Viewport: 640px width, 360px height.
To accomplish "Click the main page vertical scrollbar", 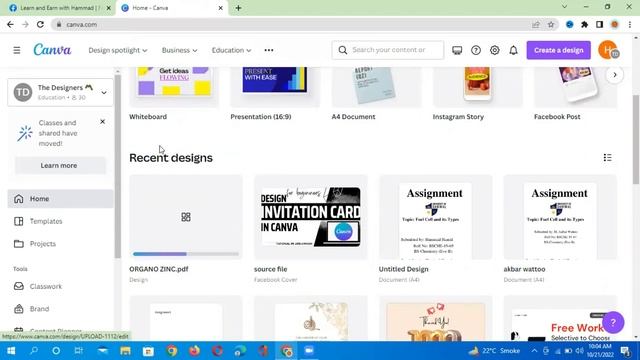I will tap(636, 139).
